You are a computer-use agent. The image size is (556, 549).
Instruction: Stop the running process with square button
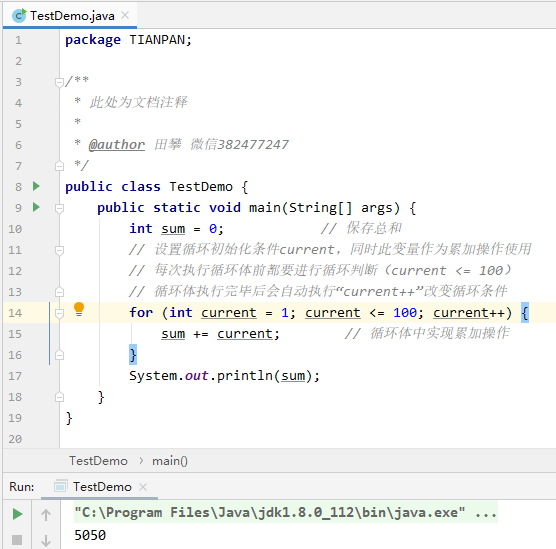17,540
